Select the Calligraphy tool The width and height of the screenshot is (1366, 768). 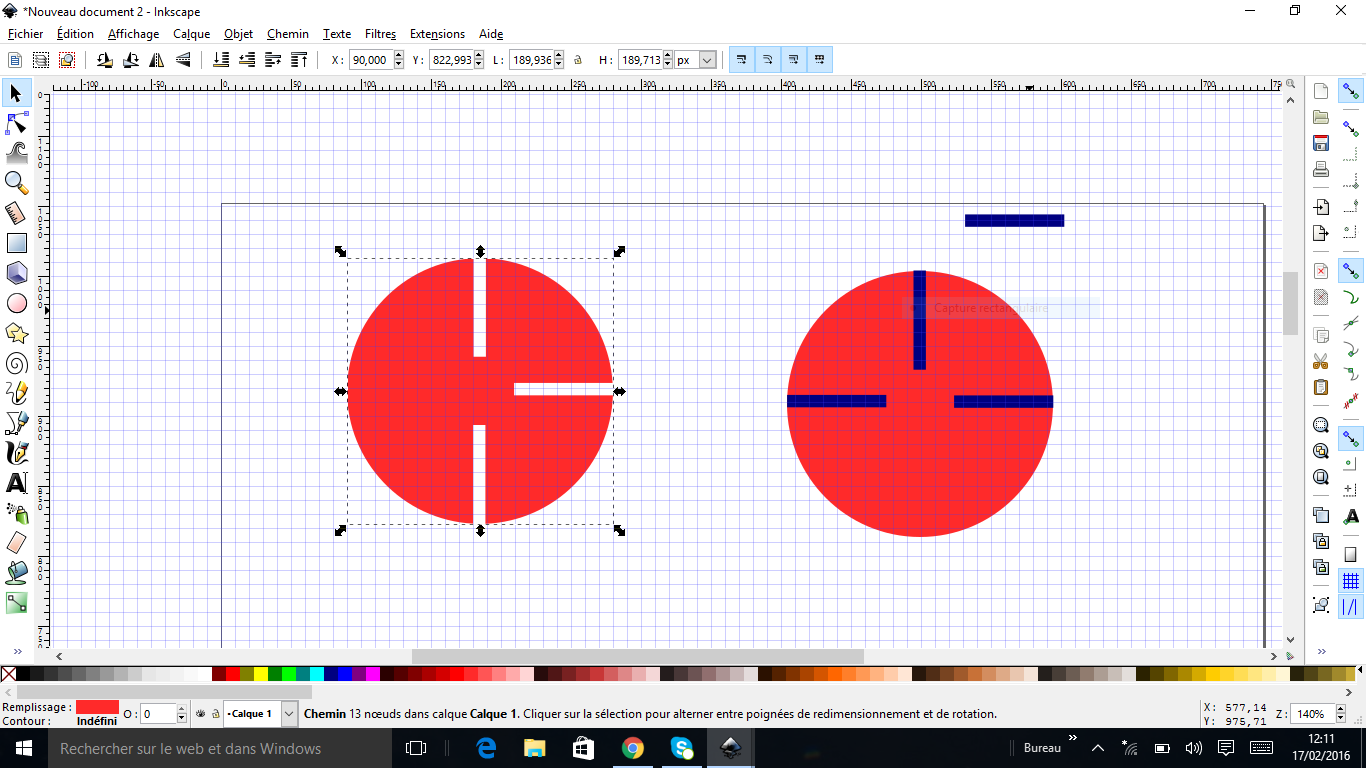click(16, 453)
